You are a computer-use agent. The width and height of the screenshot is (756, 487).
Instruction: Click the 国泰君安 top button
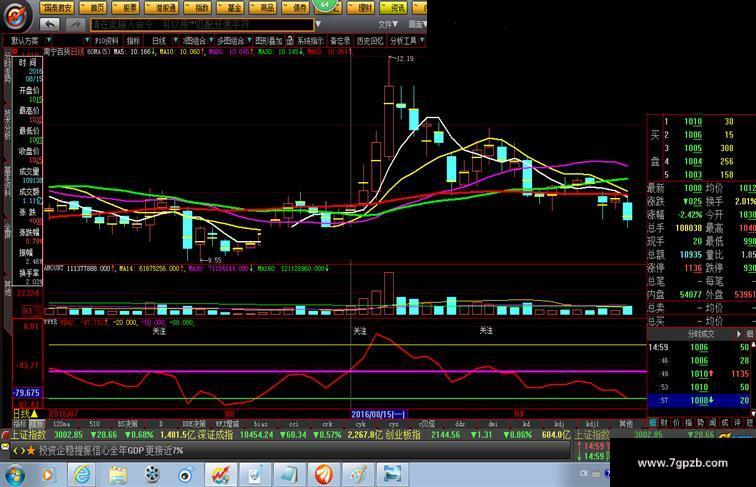57,8
